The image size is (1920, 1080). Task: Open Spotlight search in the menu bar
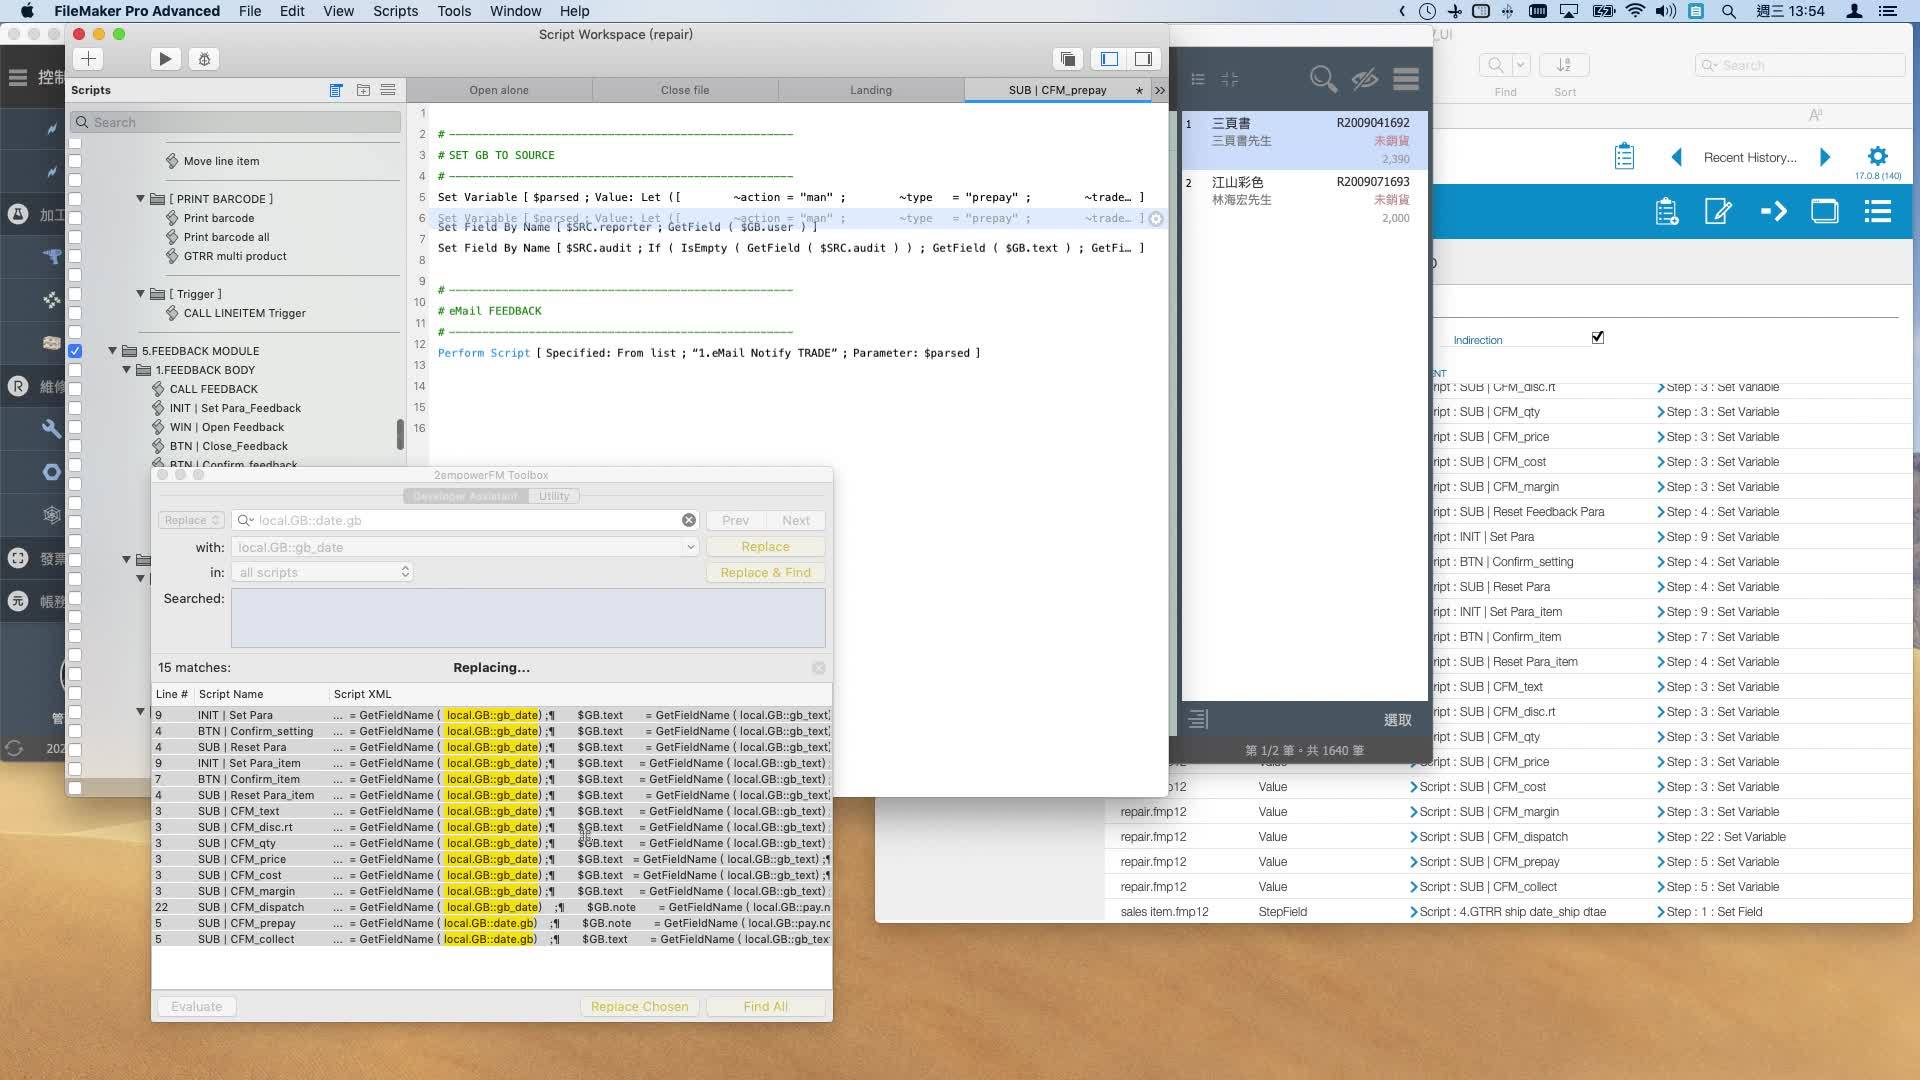click(x=1728, y=11)
